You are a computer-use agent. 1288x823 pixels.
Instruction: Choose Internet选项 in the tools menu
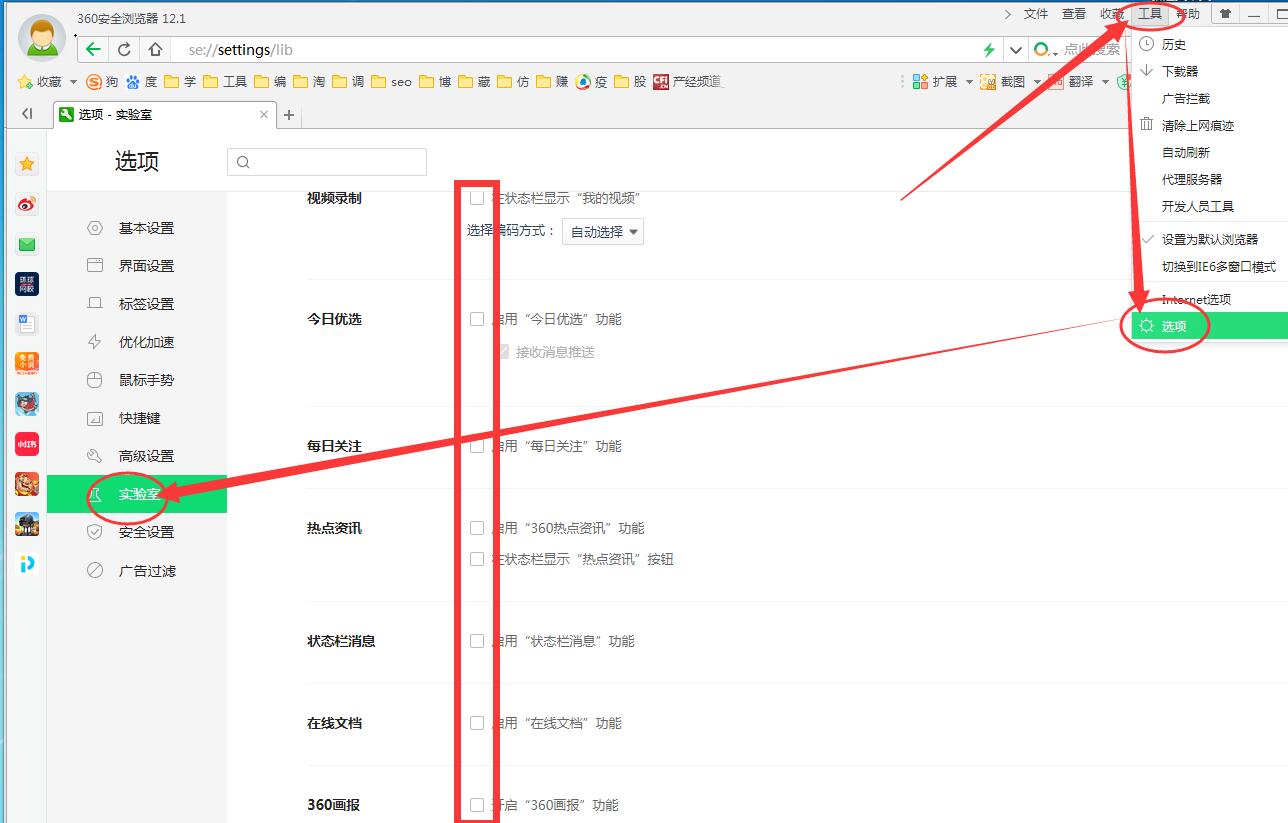1210,299
